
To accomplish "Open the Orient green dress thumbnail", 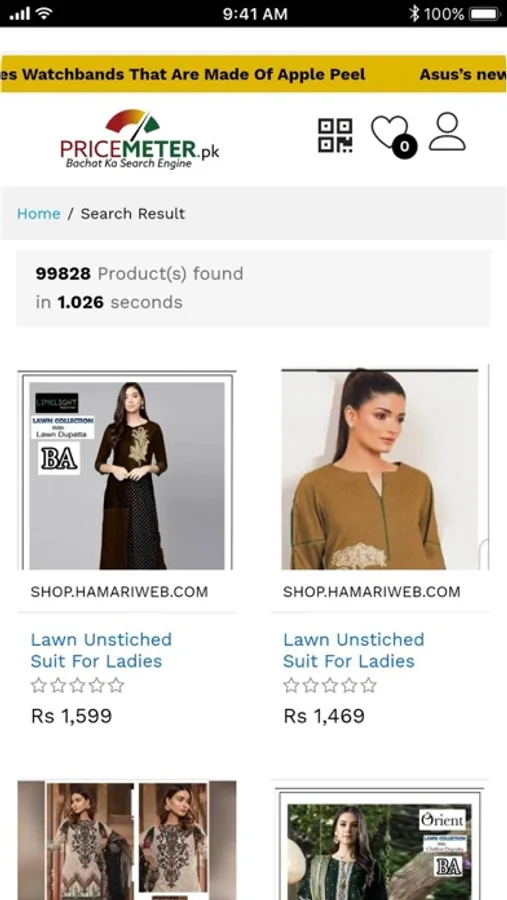I will (380, 844).
